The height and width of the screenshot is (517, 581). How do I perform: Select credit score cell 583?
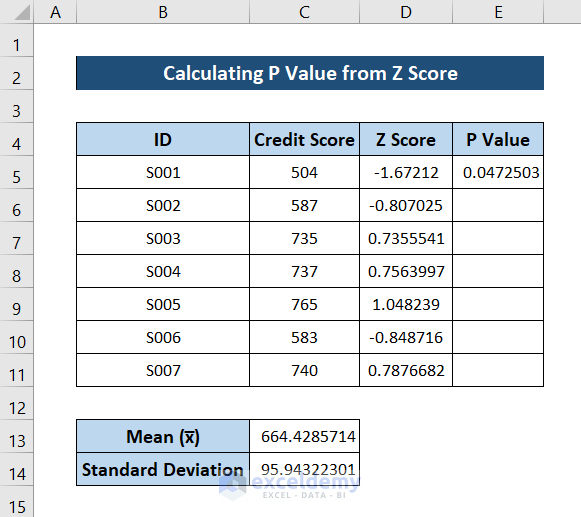click(x=304, y=337)
